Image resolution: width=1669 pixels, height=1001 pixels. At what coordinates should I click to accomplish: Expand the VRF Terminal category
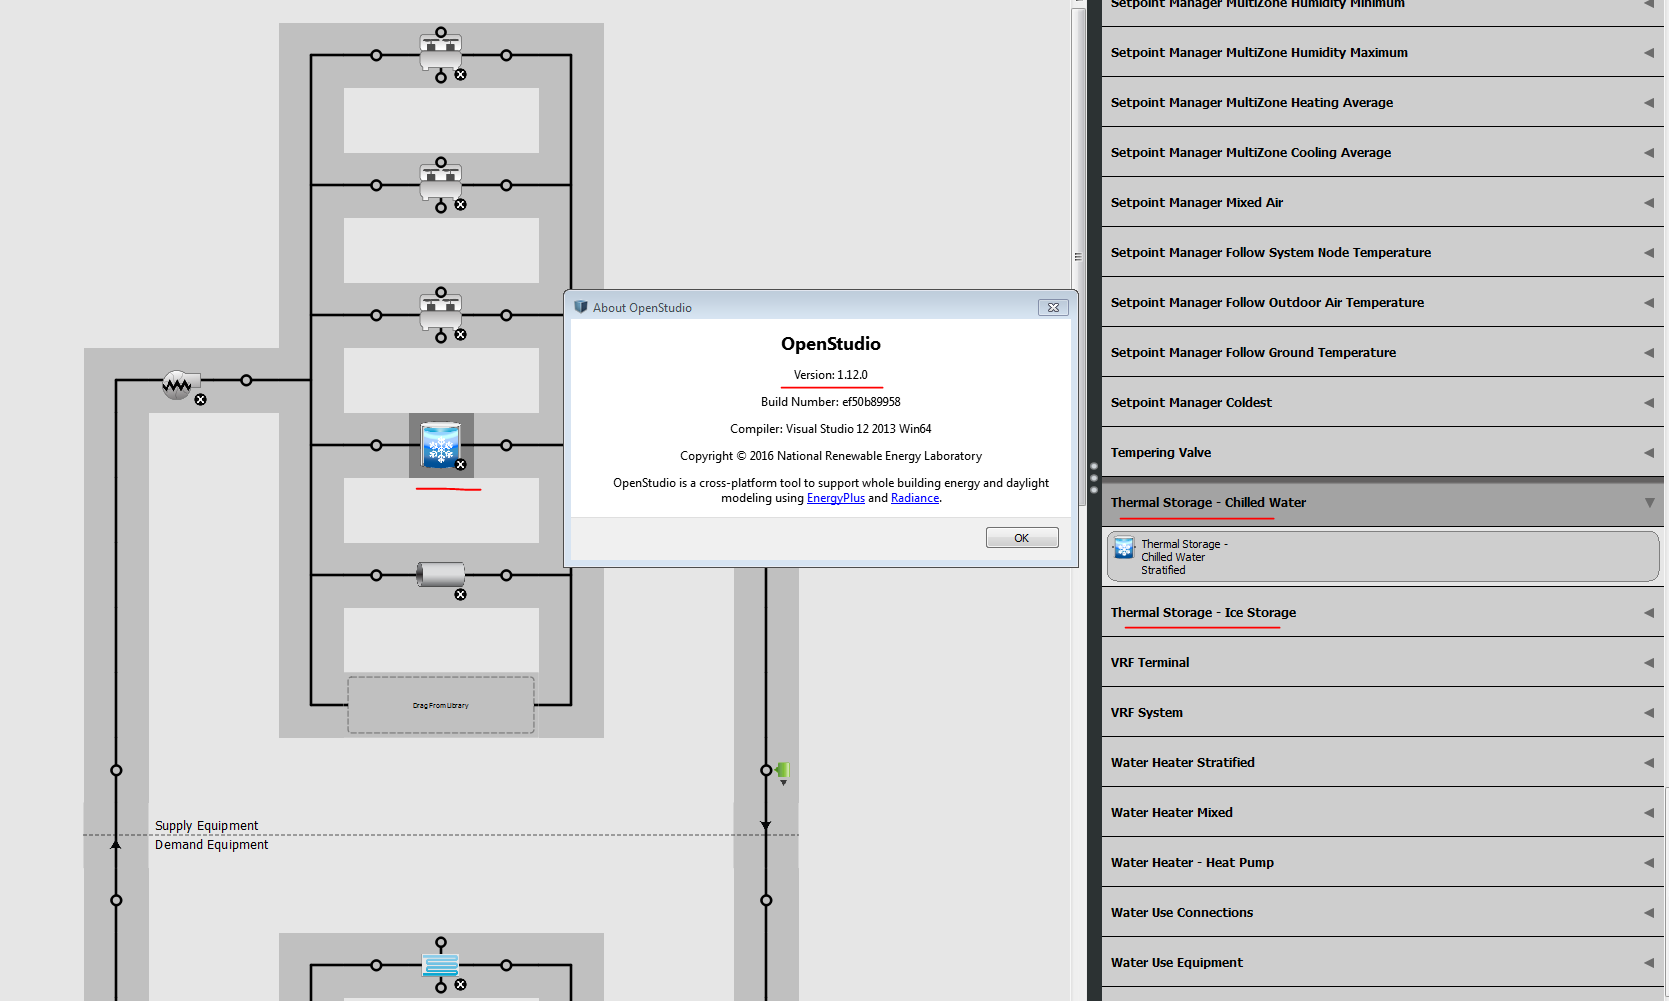(1383, 662)
